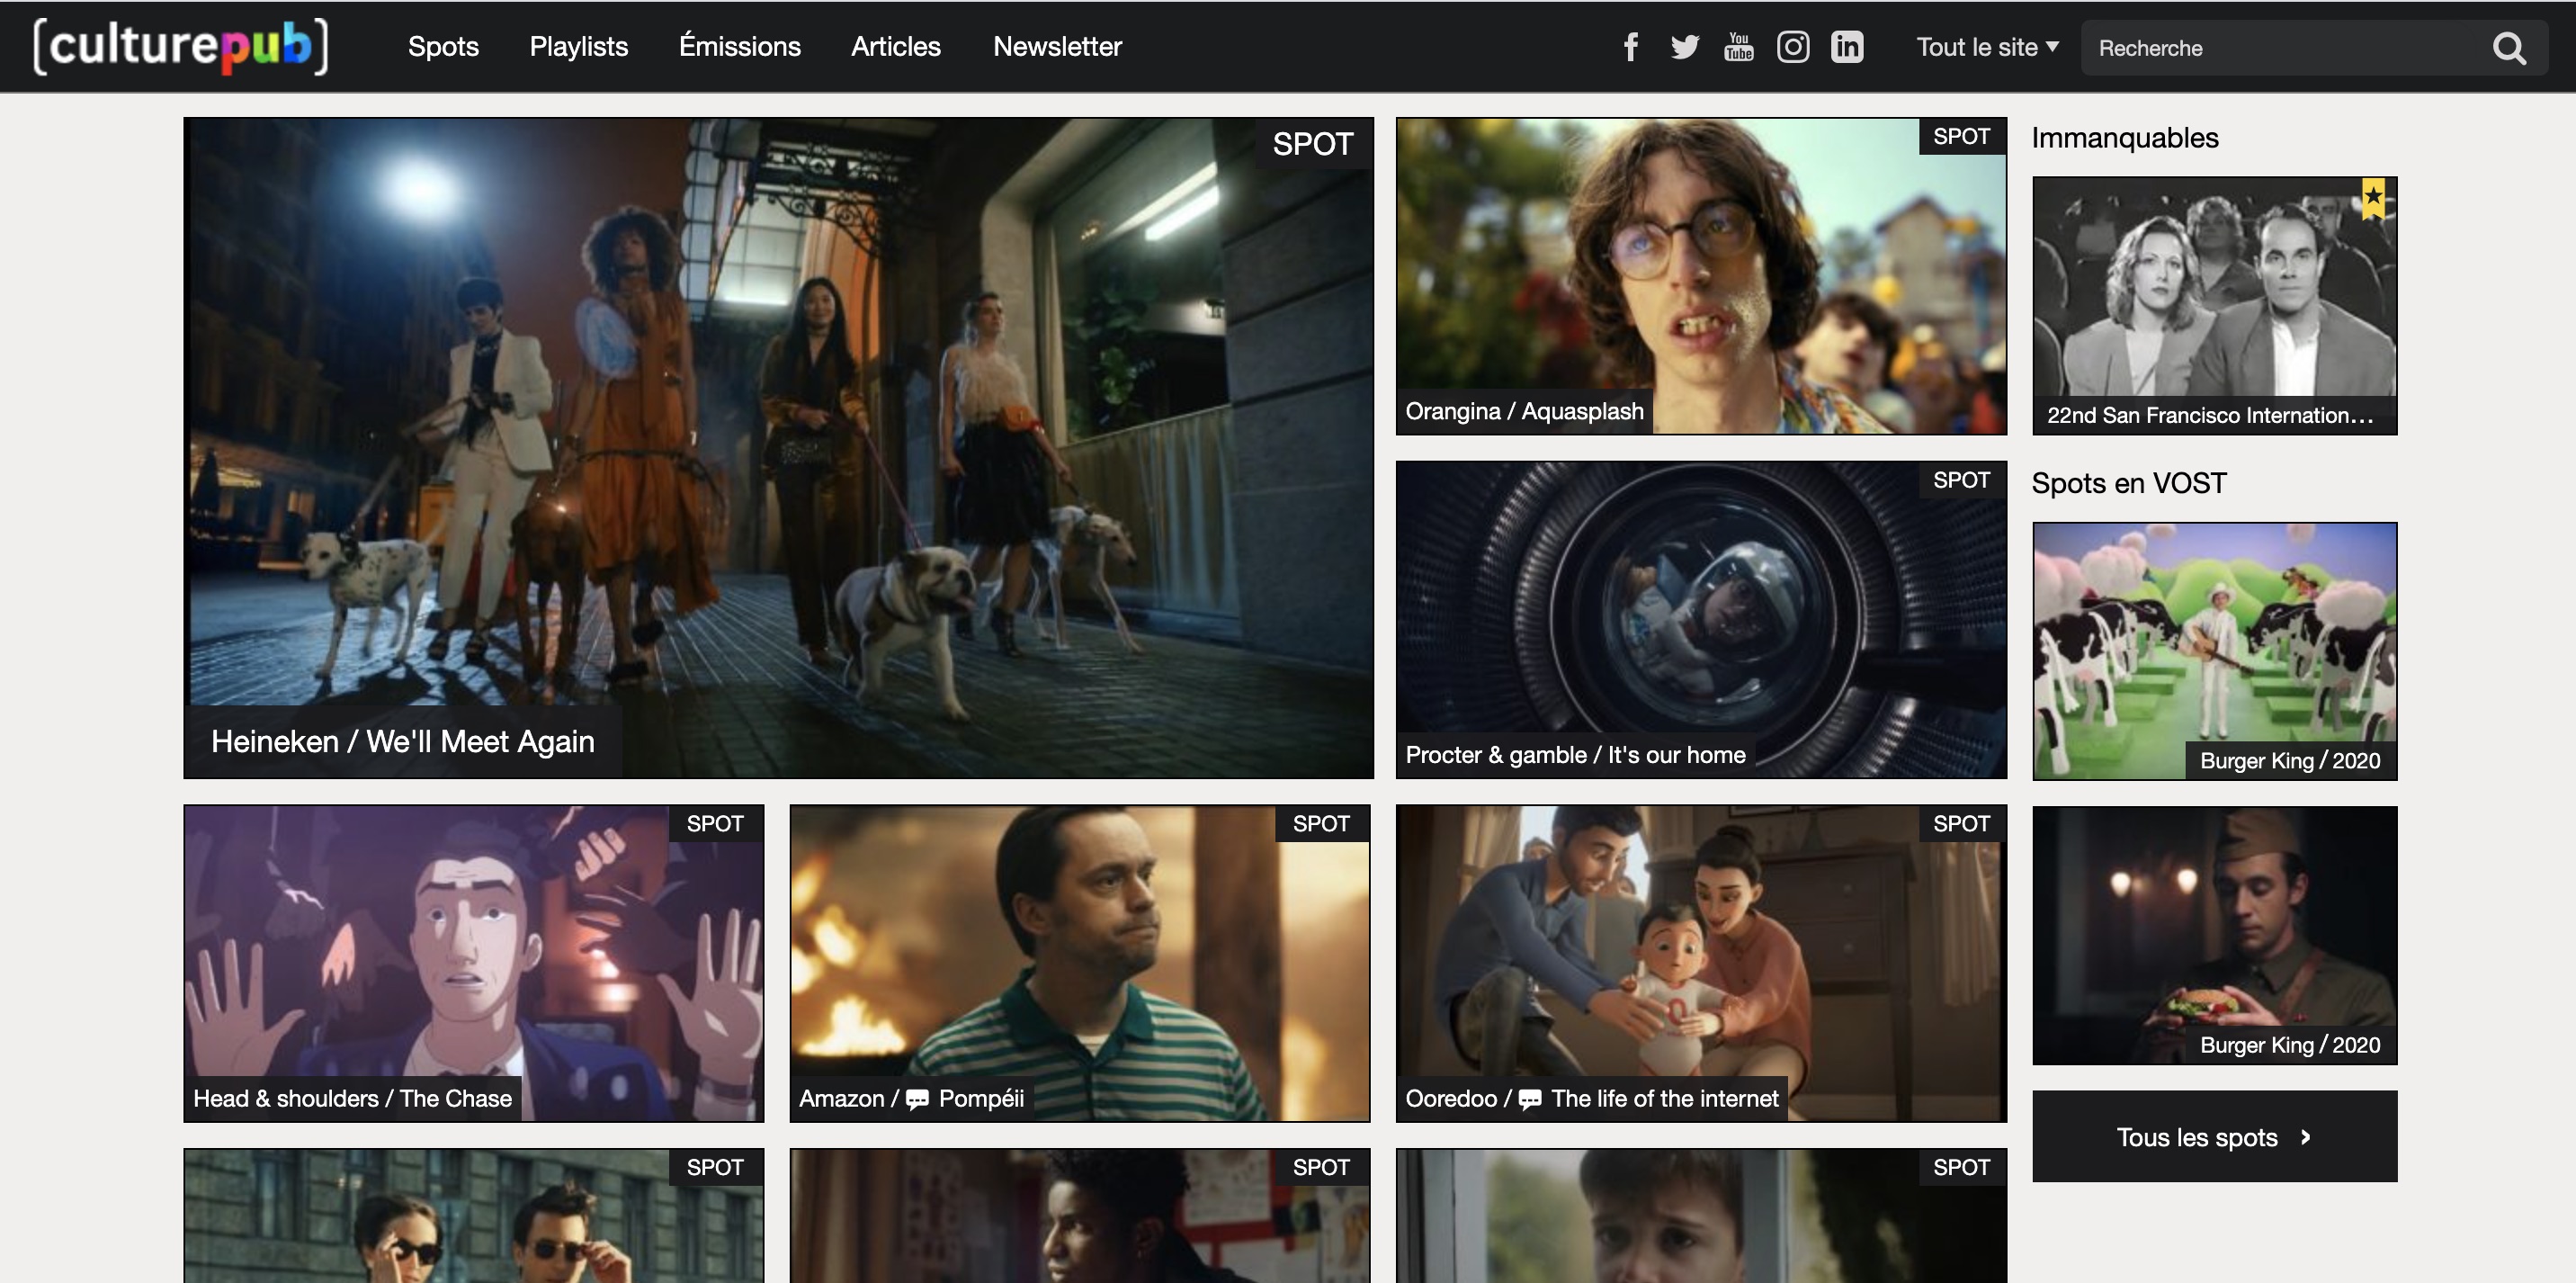Open Head & shoulders / The Chase link
This screenshot has width=2576, height=1283.
(353, 1099)
